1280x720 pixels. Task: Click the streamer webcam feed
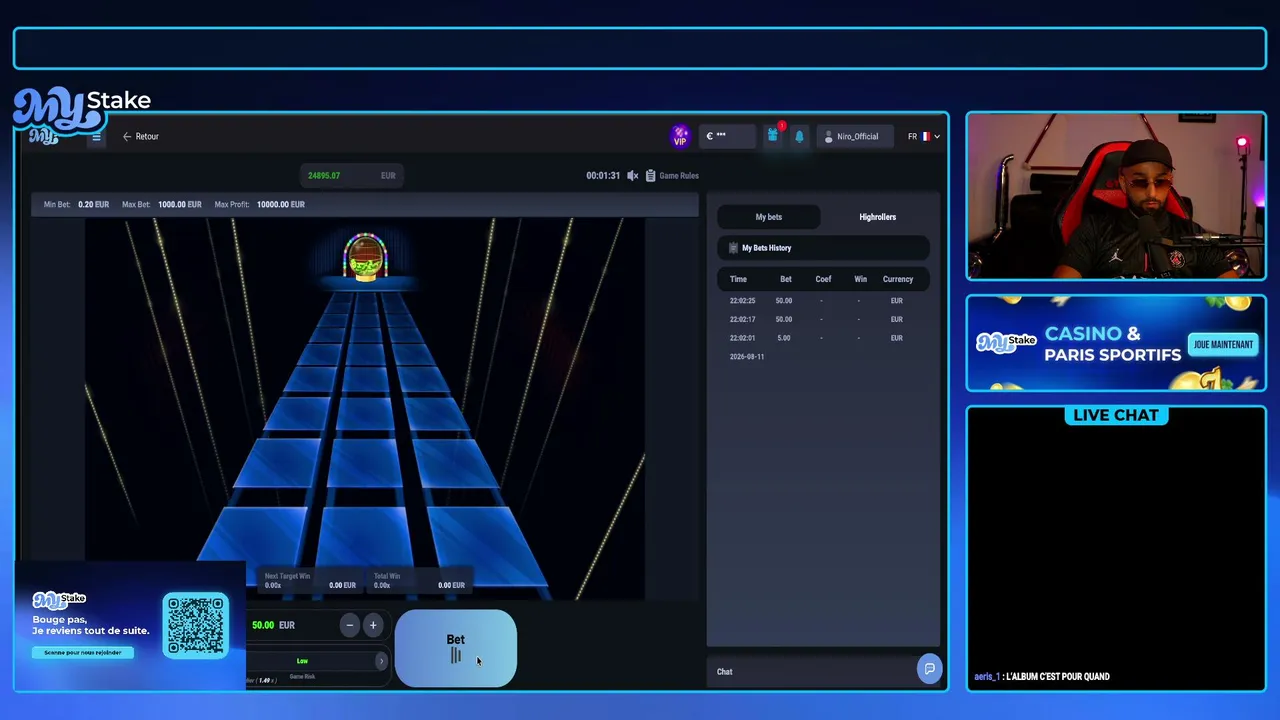[x=1116, y=196]
